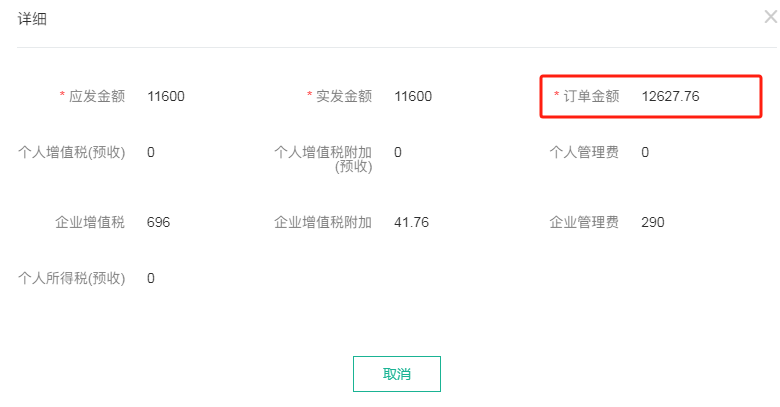Close the 详细 dialog with the X

pyautogui.click(x=770, y=17)
